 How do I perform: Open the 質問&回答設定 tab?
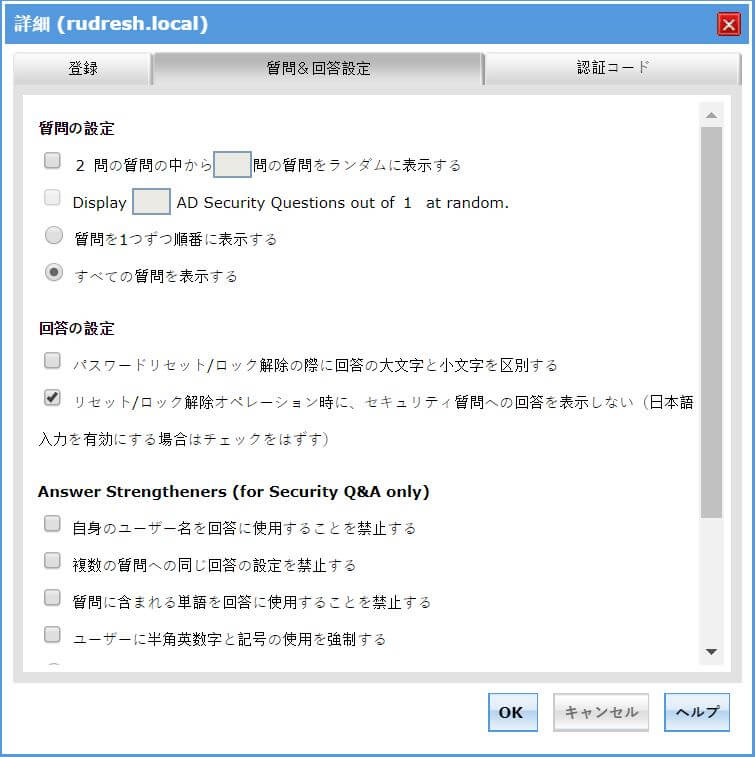coord(318,69)
